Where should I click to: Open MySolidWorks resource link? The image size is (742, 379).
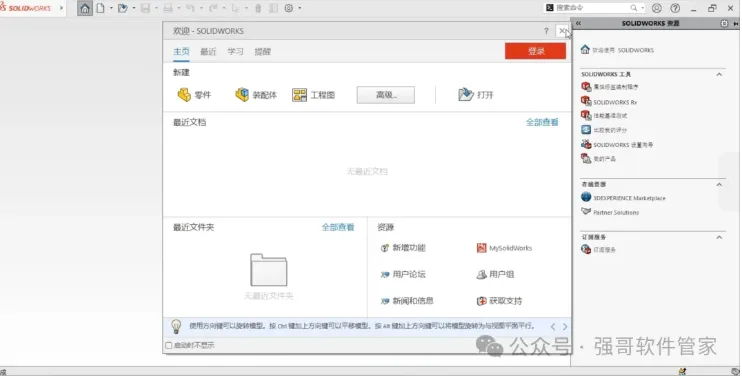click(504, 248)
